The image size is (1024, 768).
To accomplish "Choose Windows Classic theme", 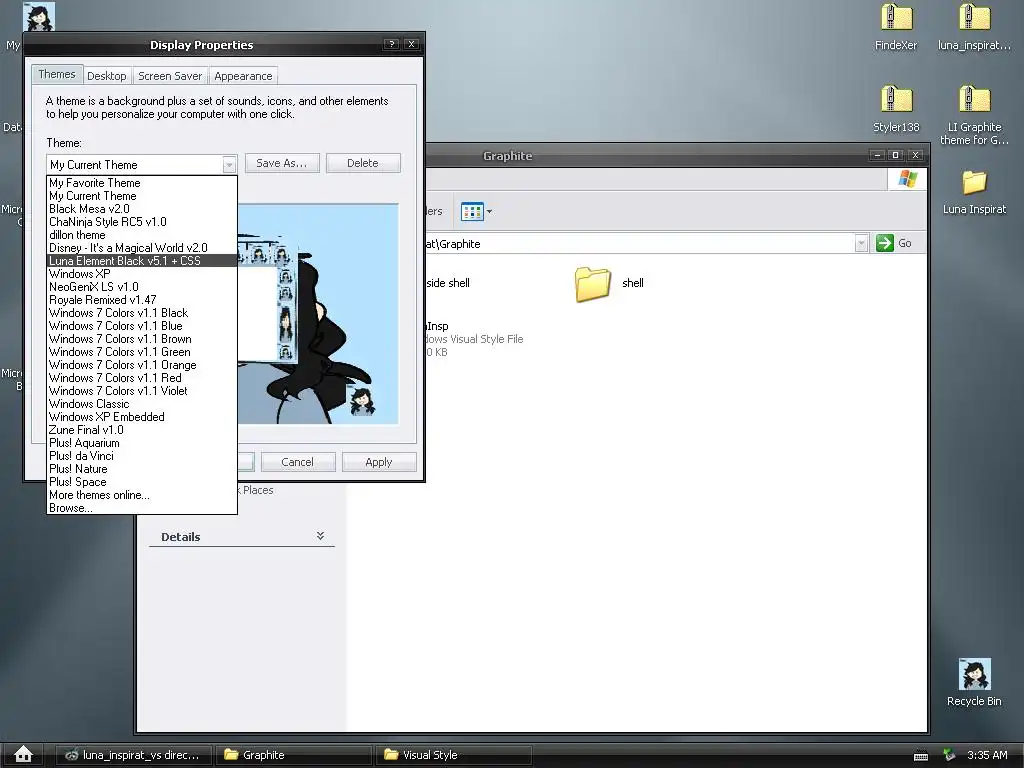I will coord(142,404).
